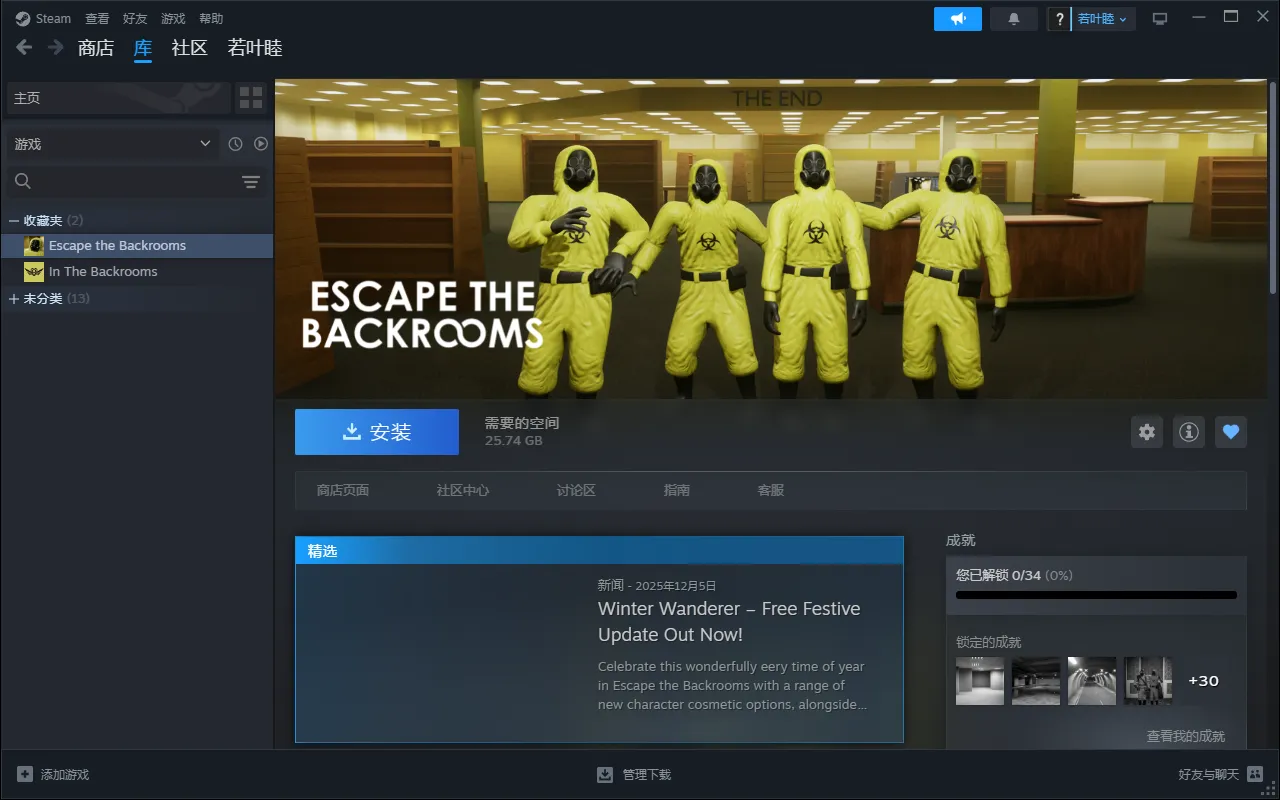Enter Big Picture mode monitor icon
Image resolution: width=1280 pixels, height=800 pixels.
point(1160,19)
